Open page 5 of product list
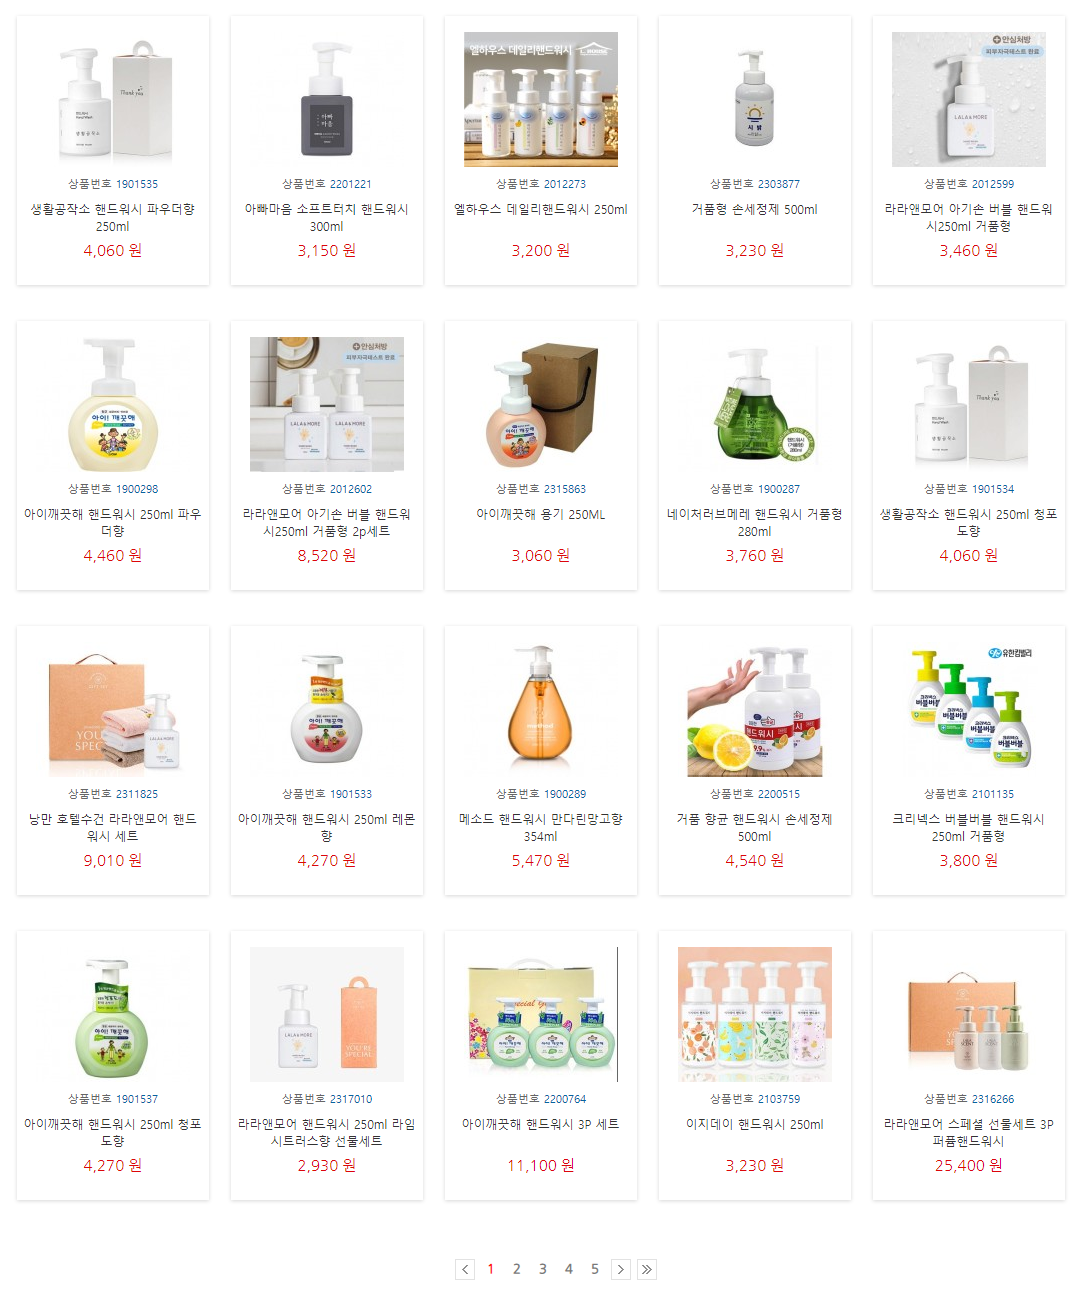 [595, 1269]
